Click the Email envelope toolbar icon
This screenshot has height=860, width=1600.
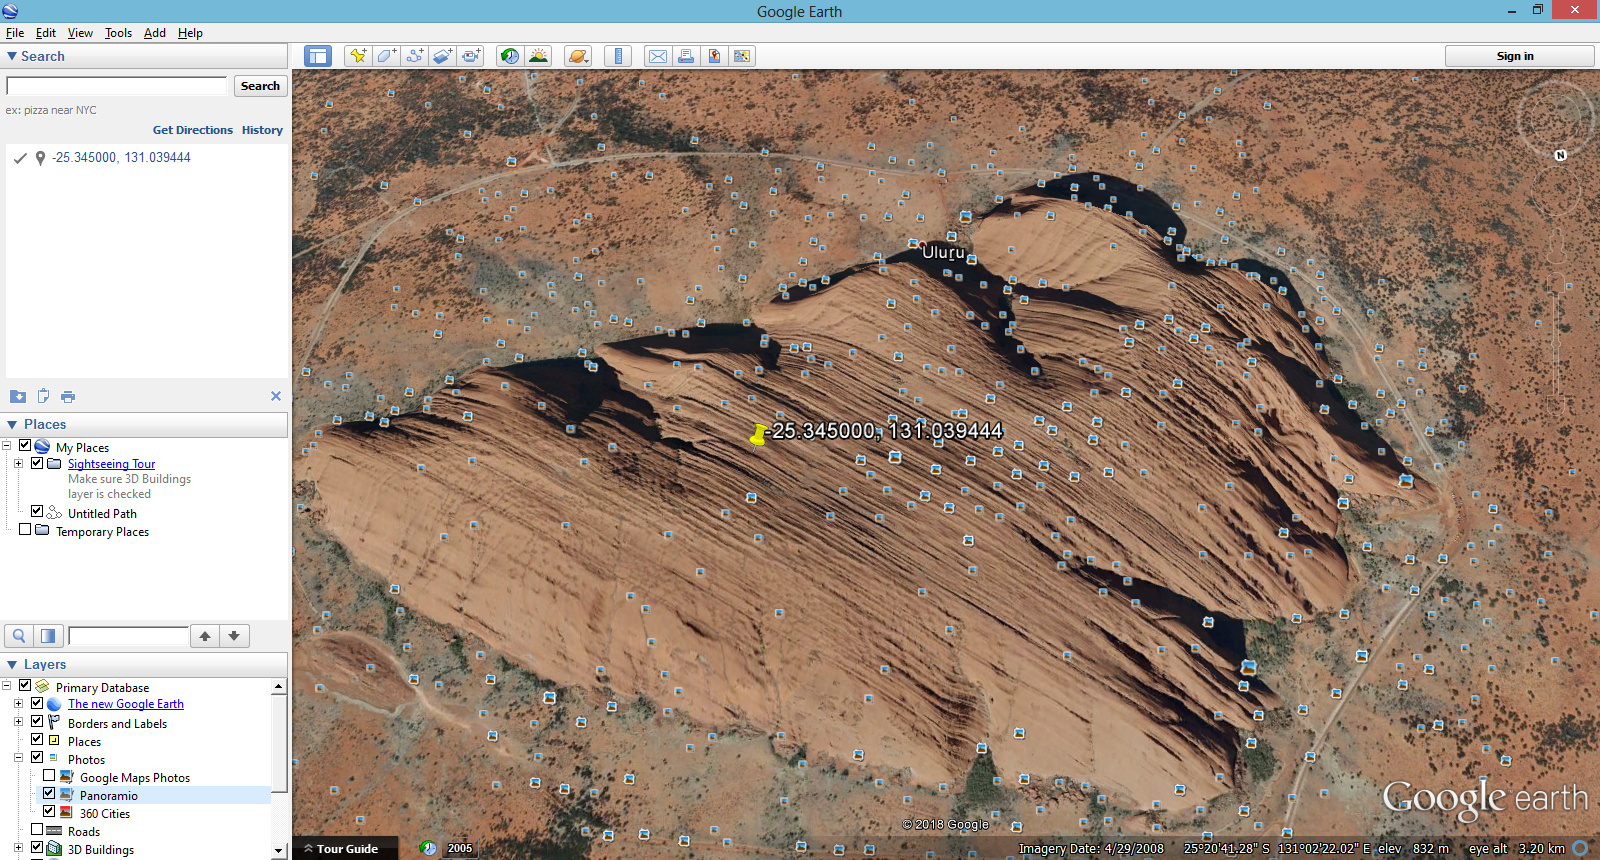point(658,56)
